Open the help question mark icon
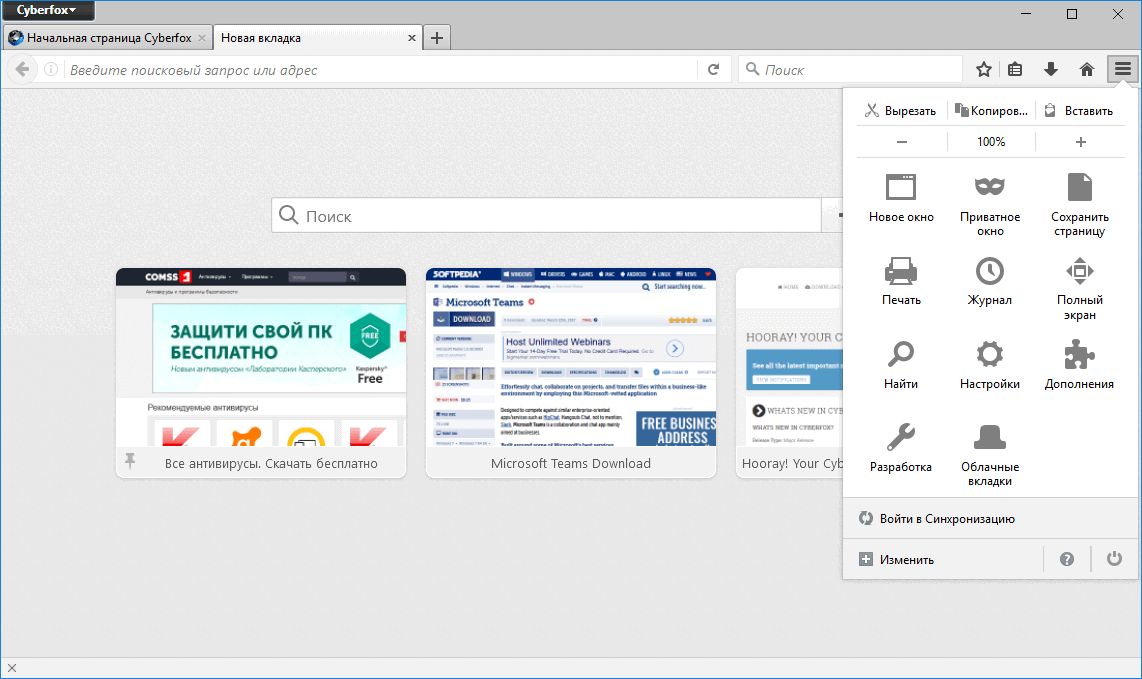 1067,560
